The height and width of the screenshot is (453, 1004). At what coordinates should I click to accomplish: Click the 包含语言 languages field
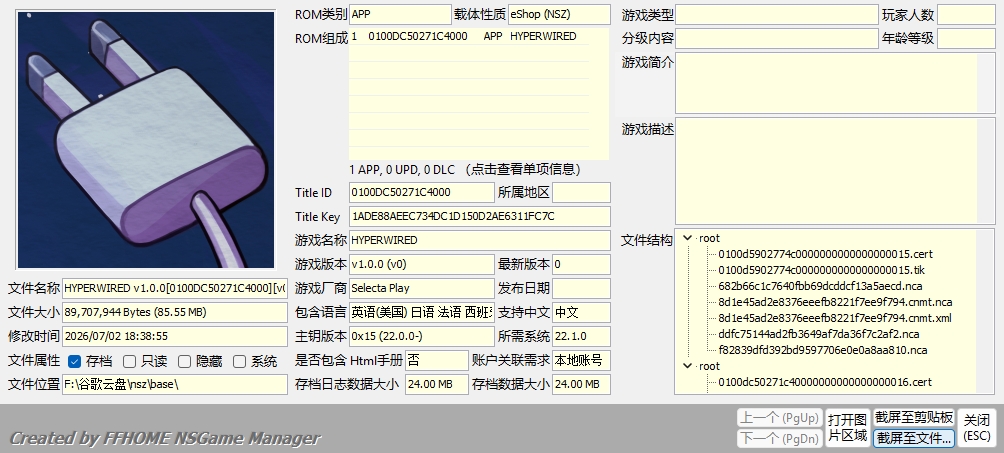[x=422, y=312]
